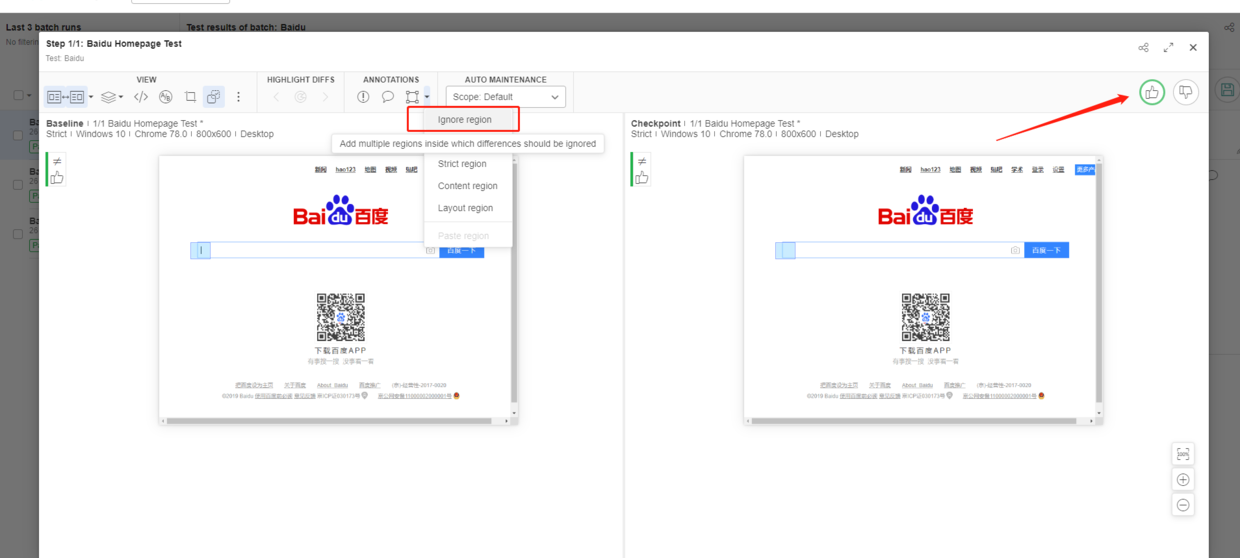Click the center highlight diffs icon

[x=300, y=97]
